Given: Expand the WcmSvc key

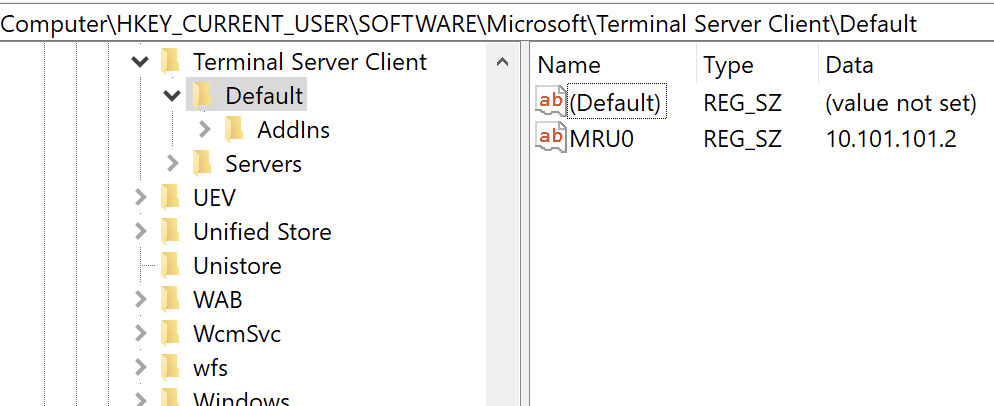Looking at the screenshot, I should coord(141,333).
